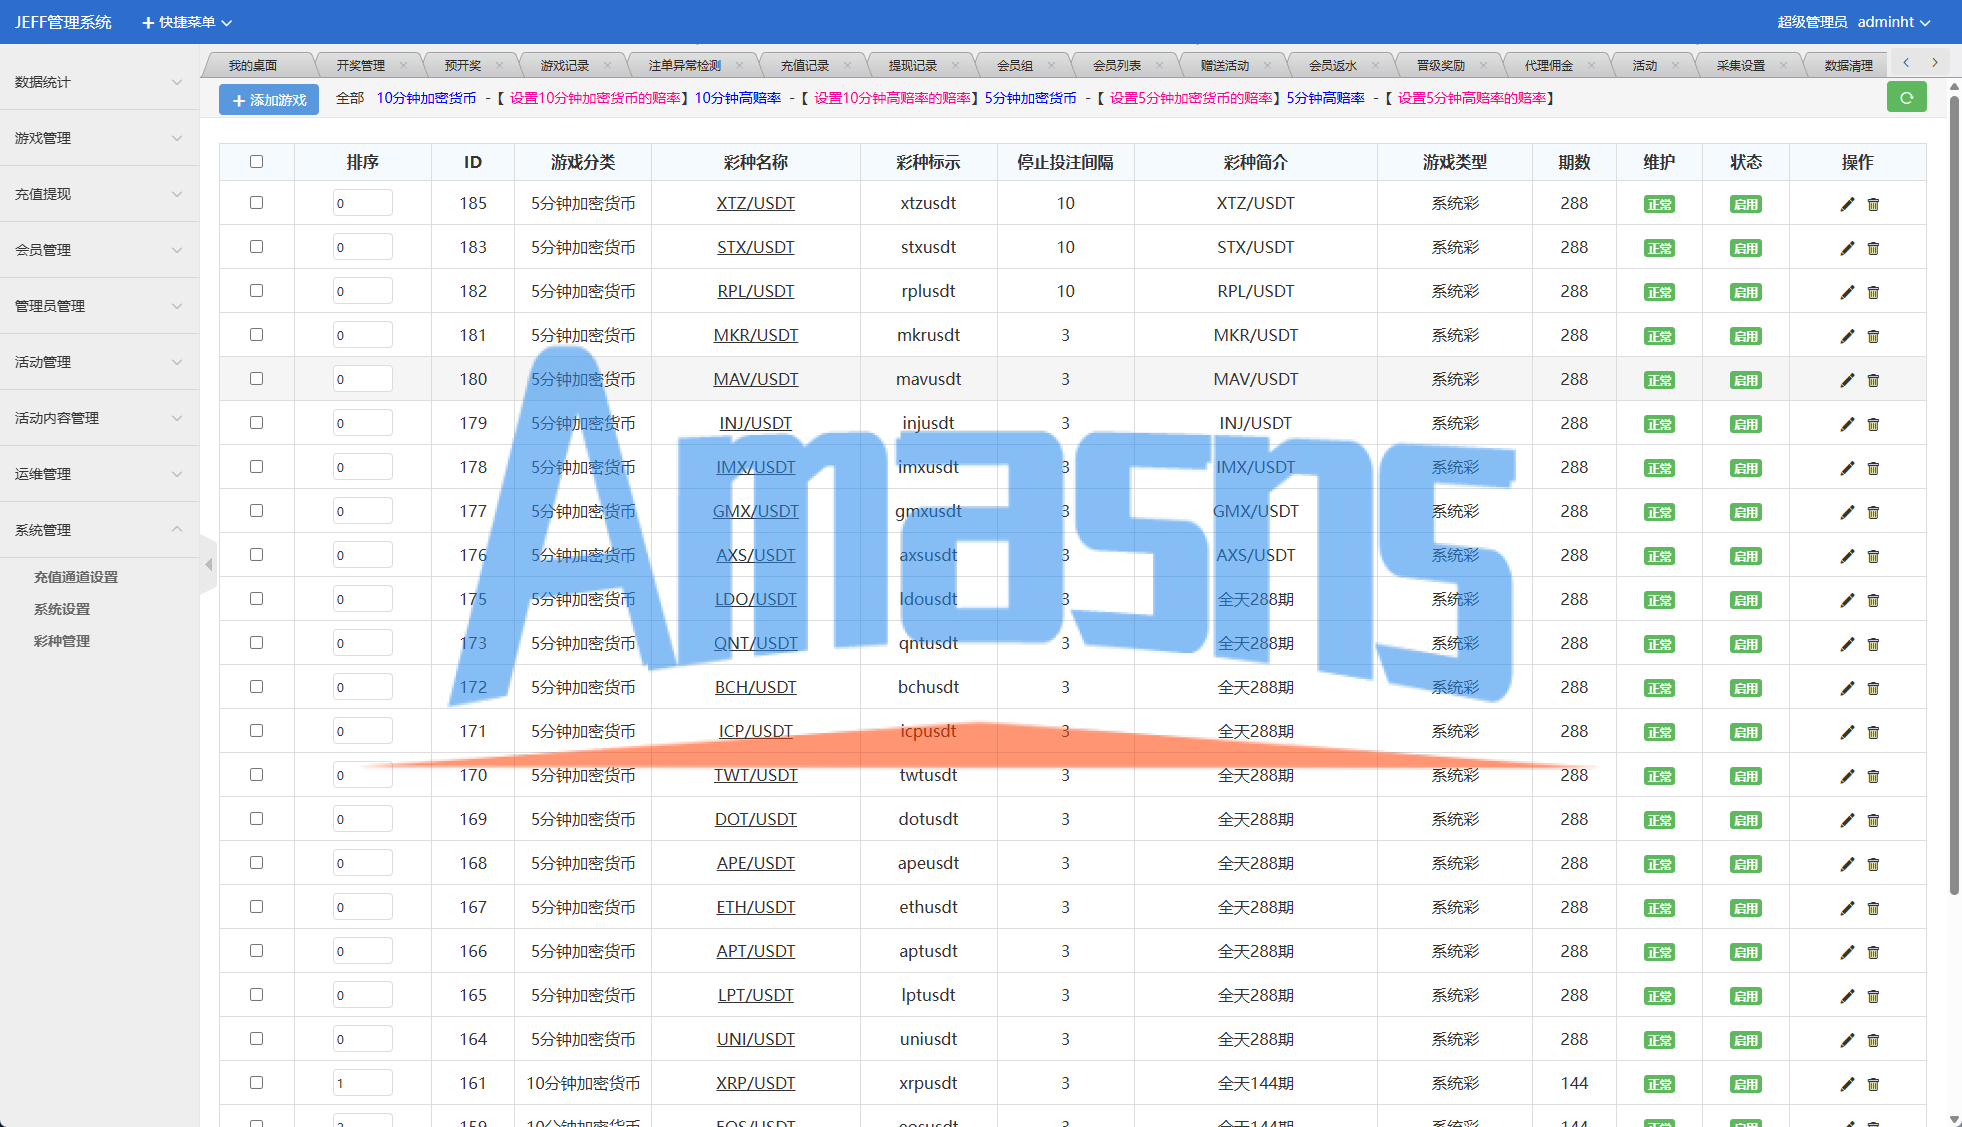The width and height of the screenshot is (1962, 1127).
Task: Click delete trash icon for XRP/USDT row
Action: 1873,1084
